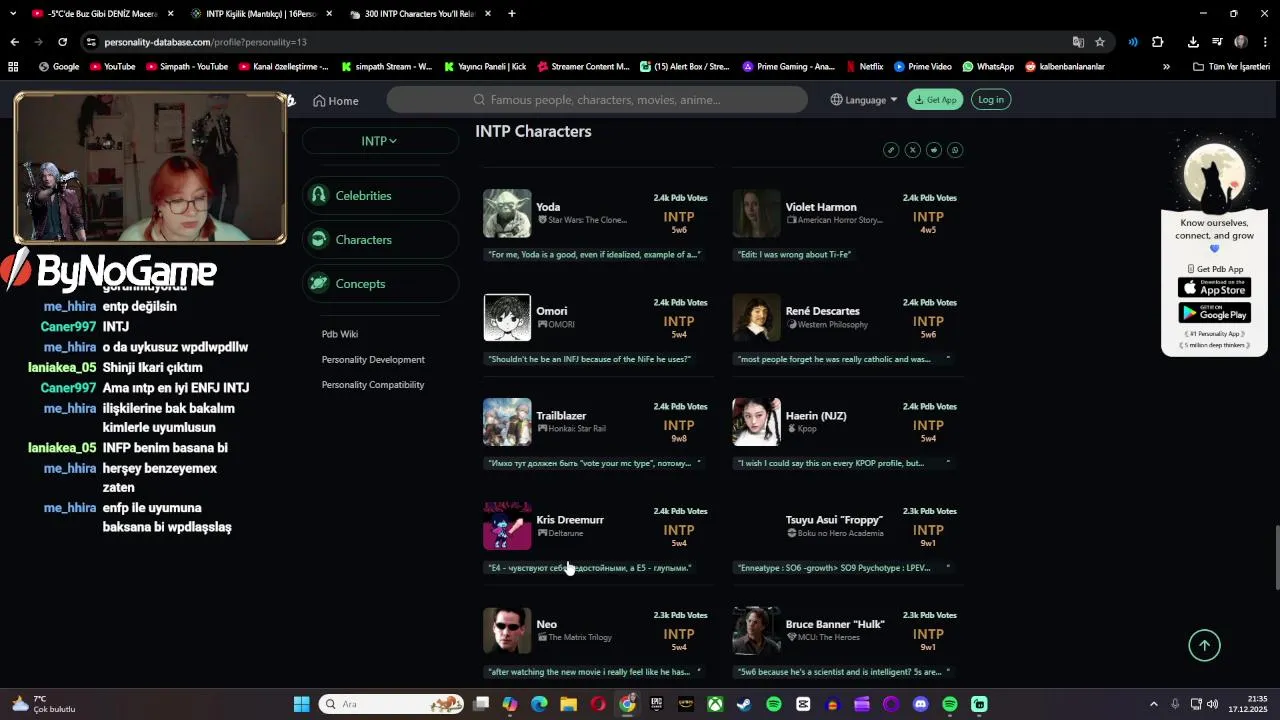Viewport: 1280px width, 720px height.
Task: Share the page via the Reddit icon
Action: pos(934,150)
